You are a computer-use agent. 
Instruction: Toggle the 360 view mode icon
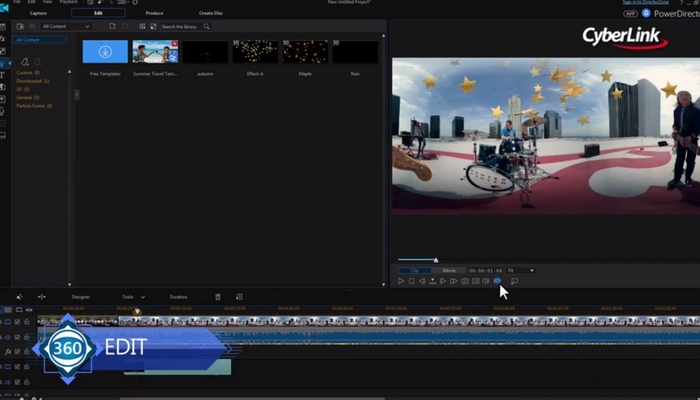497,281
